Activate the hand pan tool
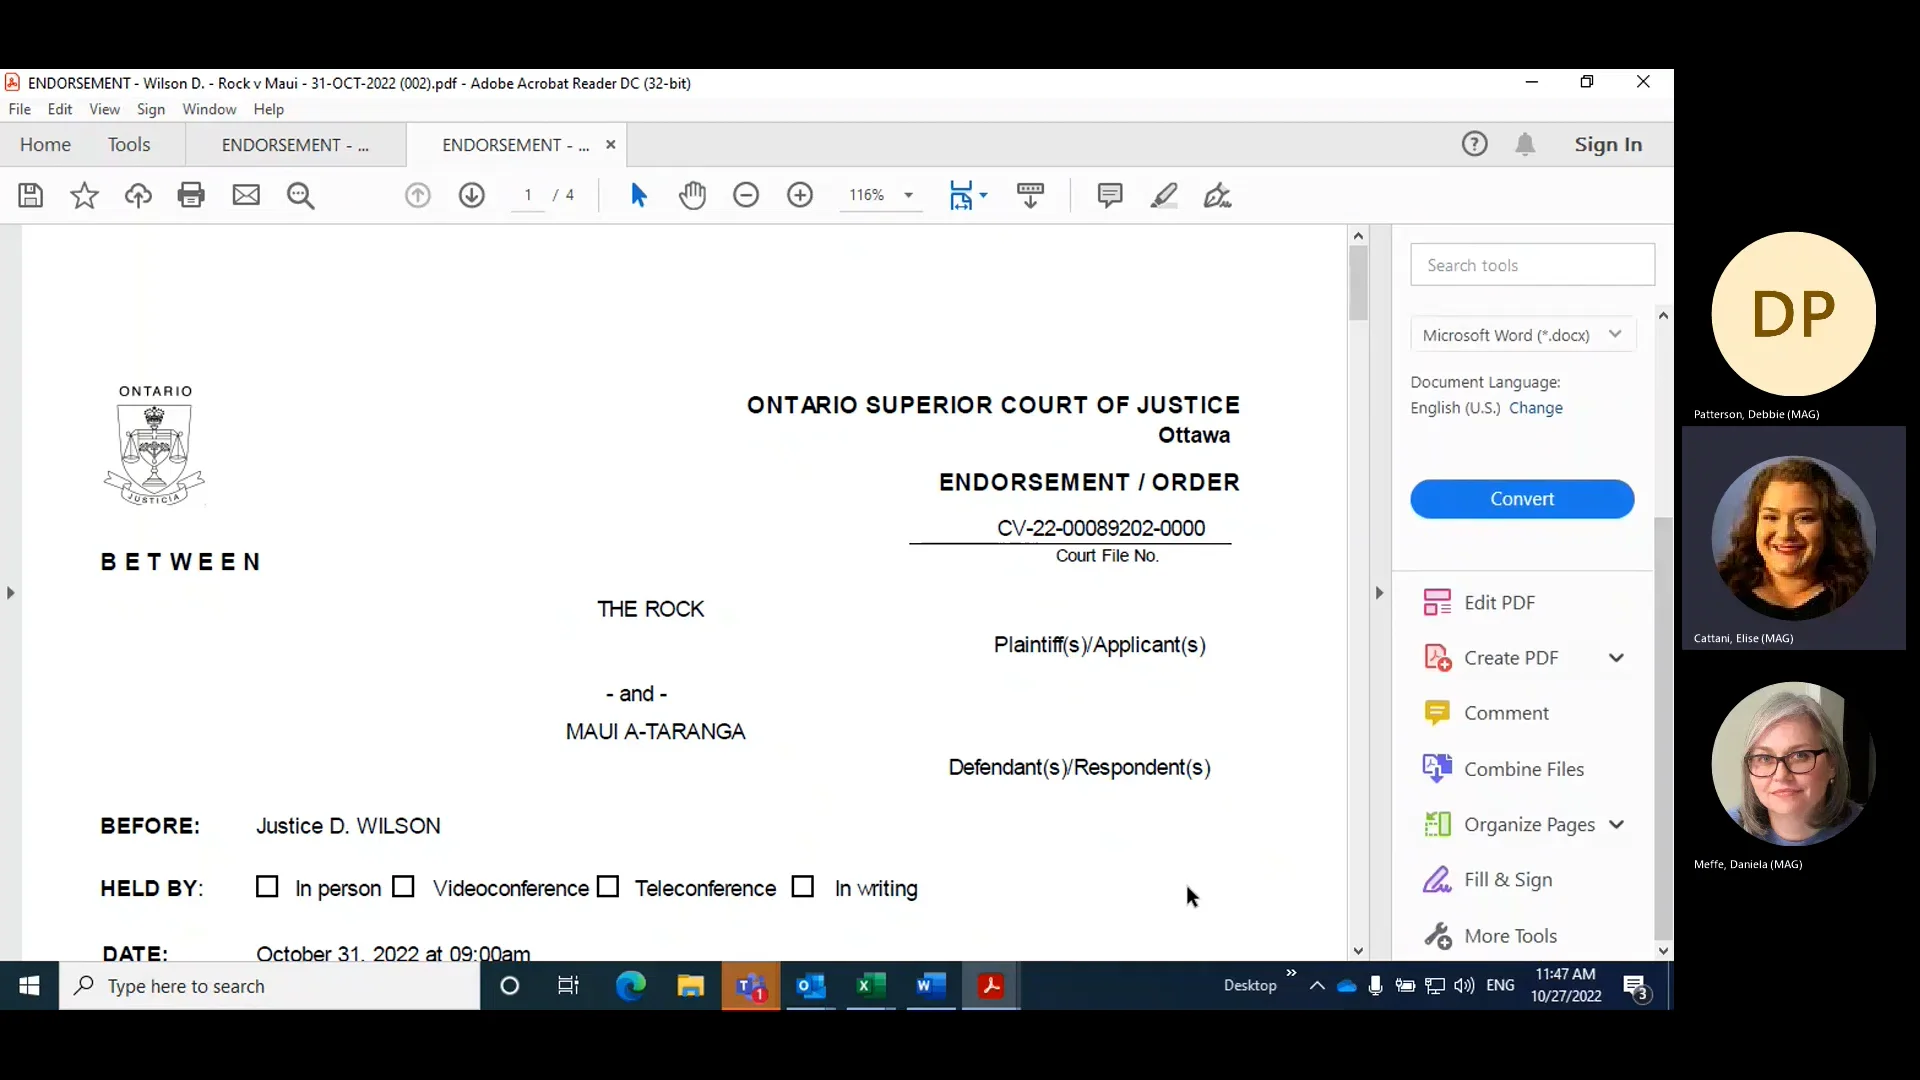The image size is (1920, 1080). point(692,195)
